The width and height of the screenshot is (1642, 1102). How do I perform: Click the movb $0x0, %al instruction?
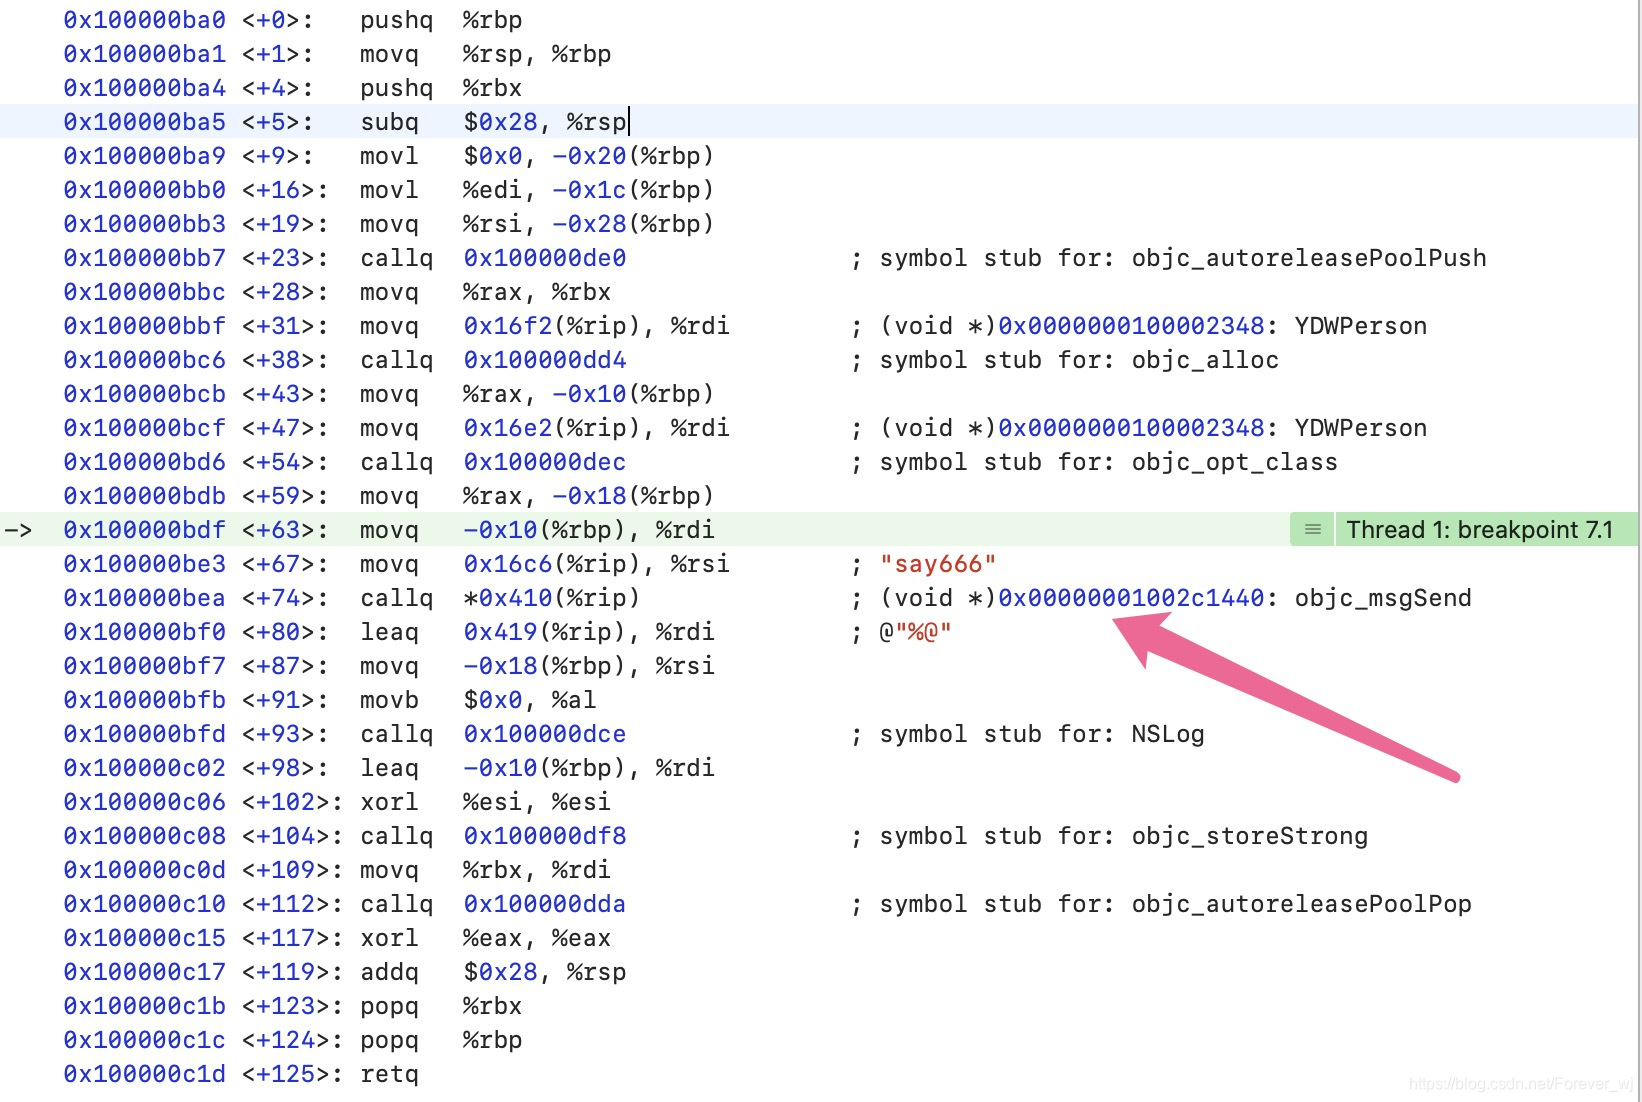[478, 700]
